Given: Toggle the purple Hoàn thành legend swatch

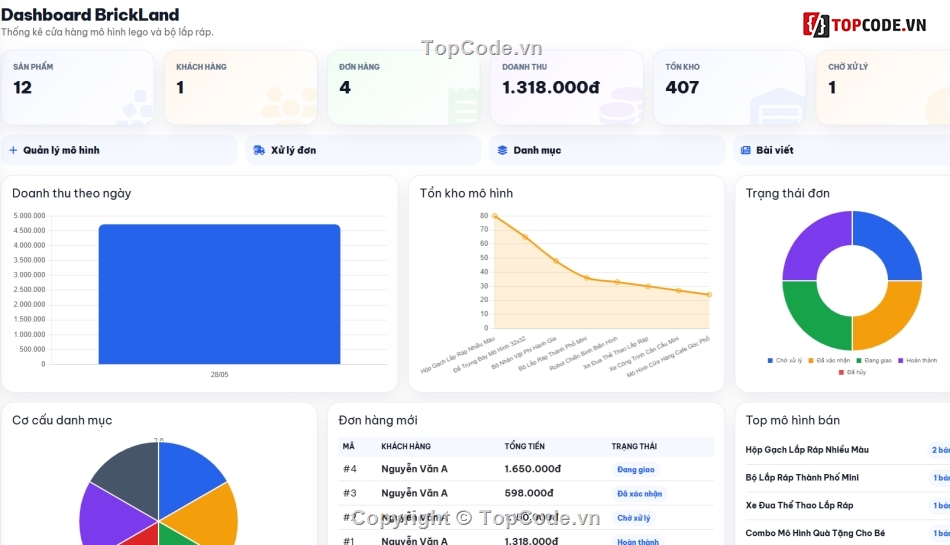Looking at the screenshot, I should (x=901, y=360).
